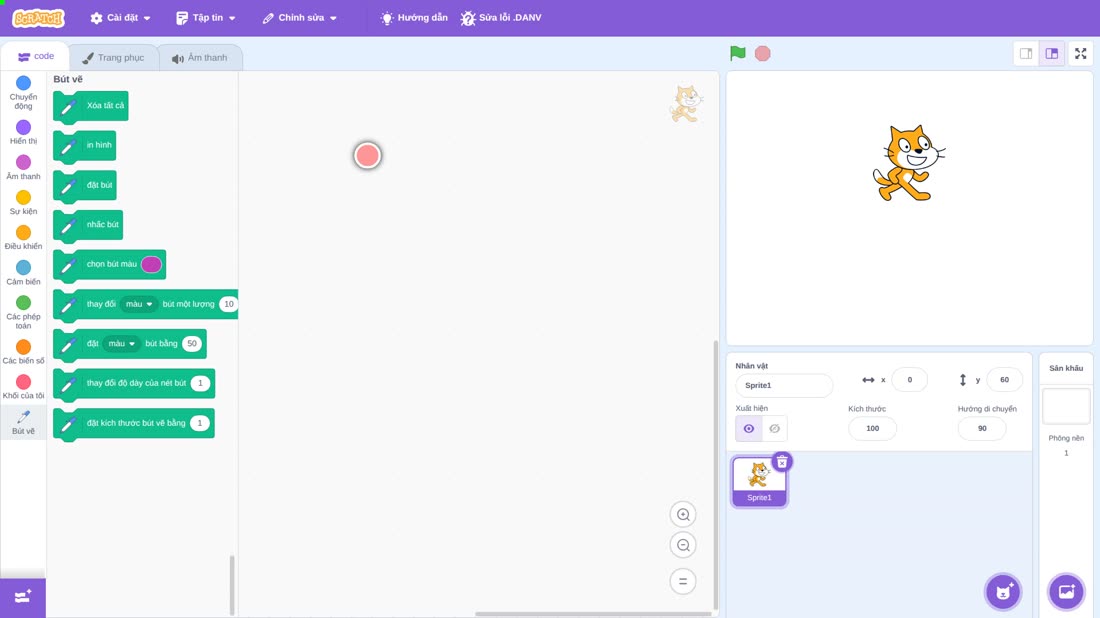Click the Kích thước size field

872,429
